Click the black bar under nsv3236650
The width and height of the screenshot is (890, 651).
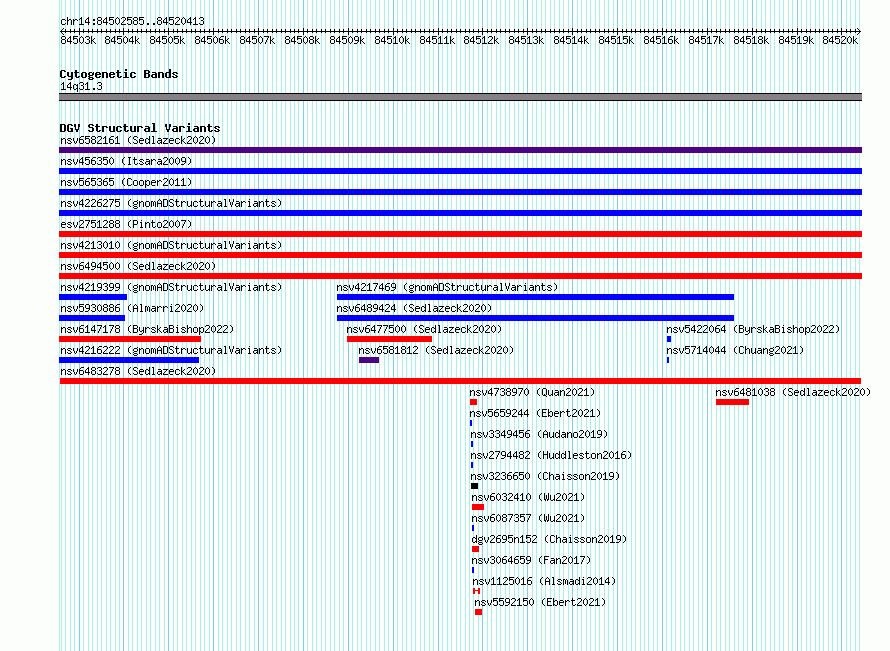tap(475, 486)
